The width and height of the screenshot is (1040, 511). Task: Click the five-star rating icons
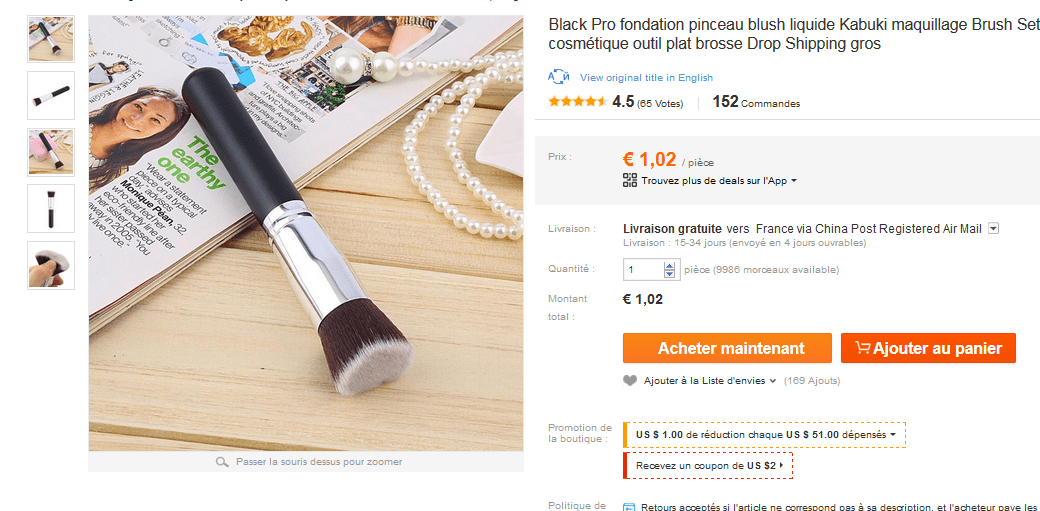(x=577, y=102)
